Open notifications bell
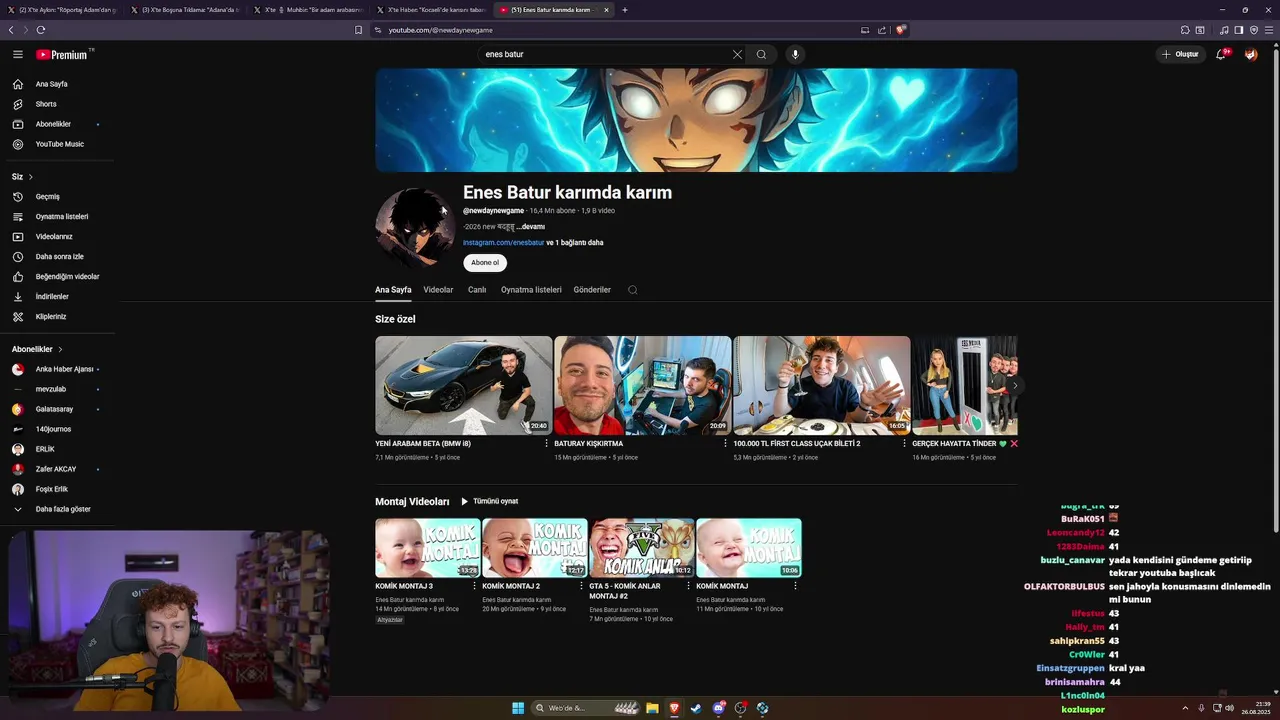1280x720 pixels. pyautogui.click(x=1221, y=54)
